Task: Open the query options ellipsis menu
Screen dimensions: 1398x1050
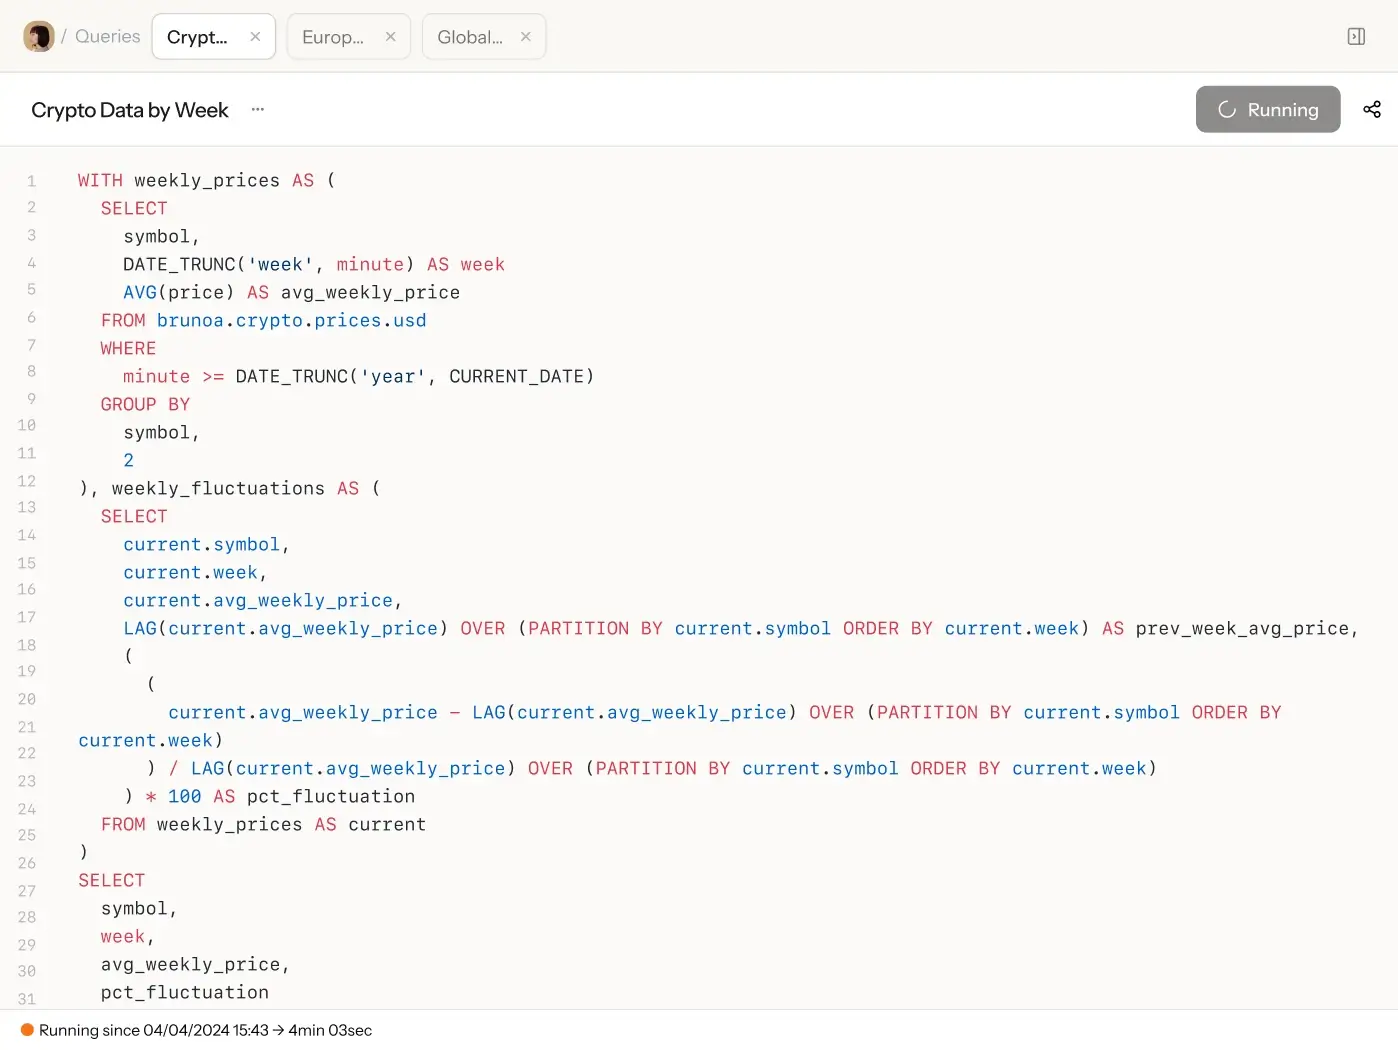Action: [258, 109]
